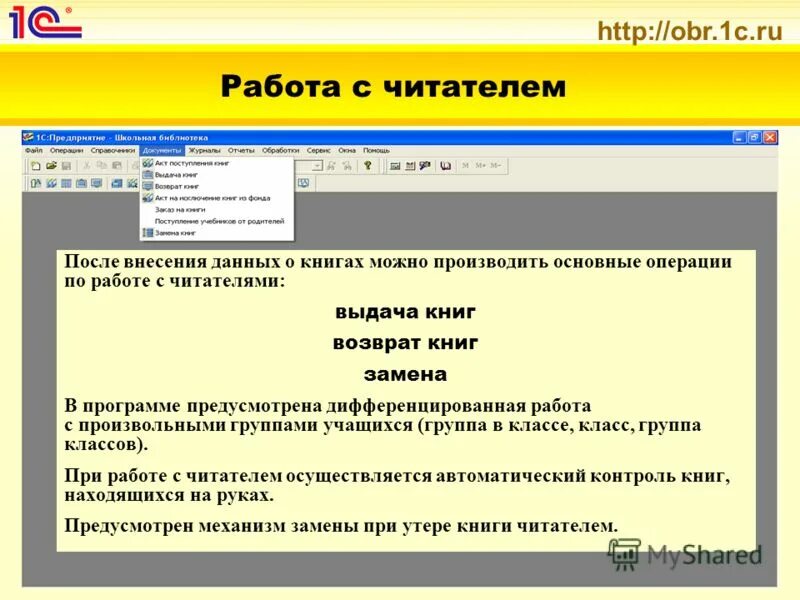Click the 1C:Предприятие title bar app icon
Image resolution: width=800 pixels, height=600 pixels.
pos(28,137)
